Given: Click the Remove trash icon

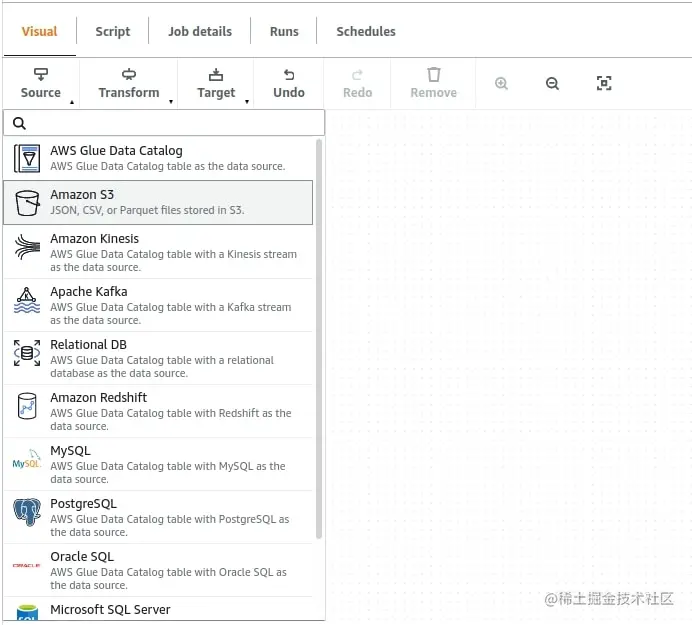Looking at the screenshot, I should (434, 74).
